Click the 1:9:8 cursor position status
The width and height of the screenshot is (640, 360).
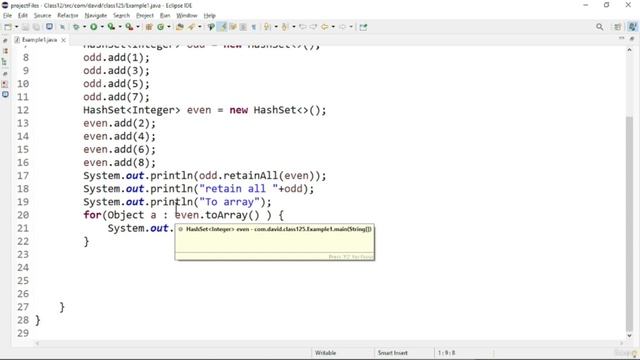pyautogui.click(x=447, y=353)
